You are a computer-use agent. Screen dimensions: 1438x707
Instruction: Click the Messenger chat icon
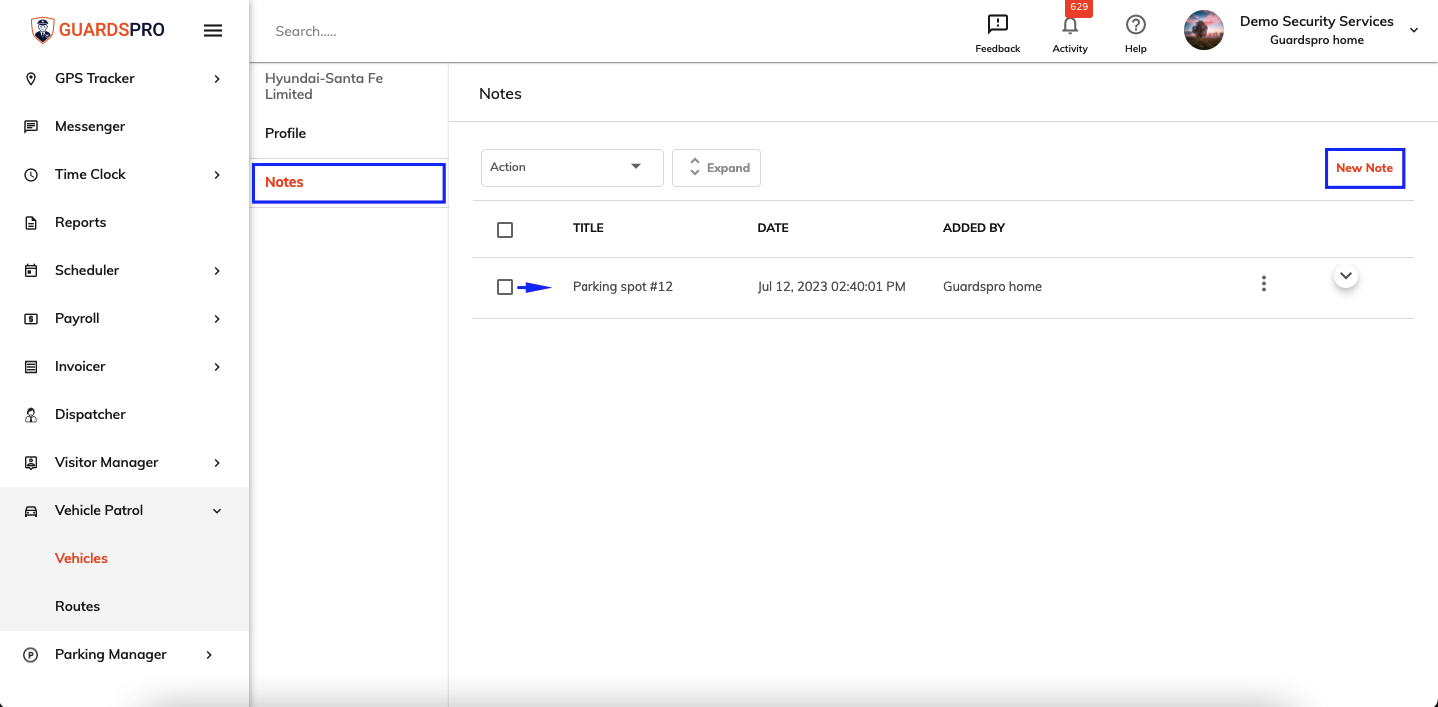[x=31, y=126]
